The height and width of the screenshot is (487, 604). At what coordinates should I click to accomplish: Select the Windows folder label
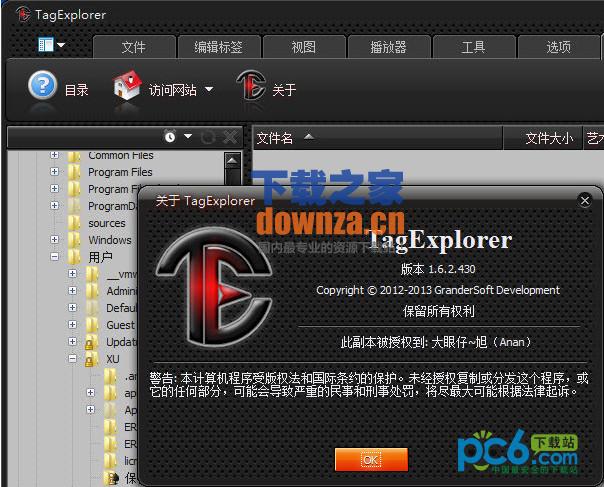click(110, 240)
